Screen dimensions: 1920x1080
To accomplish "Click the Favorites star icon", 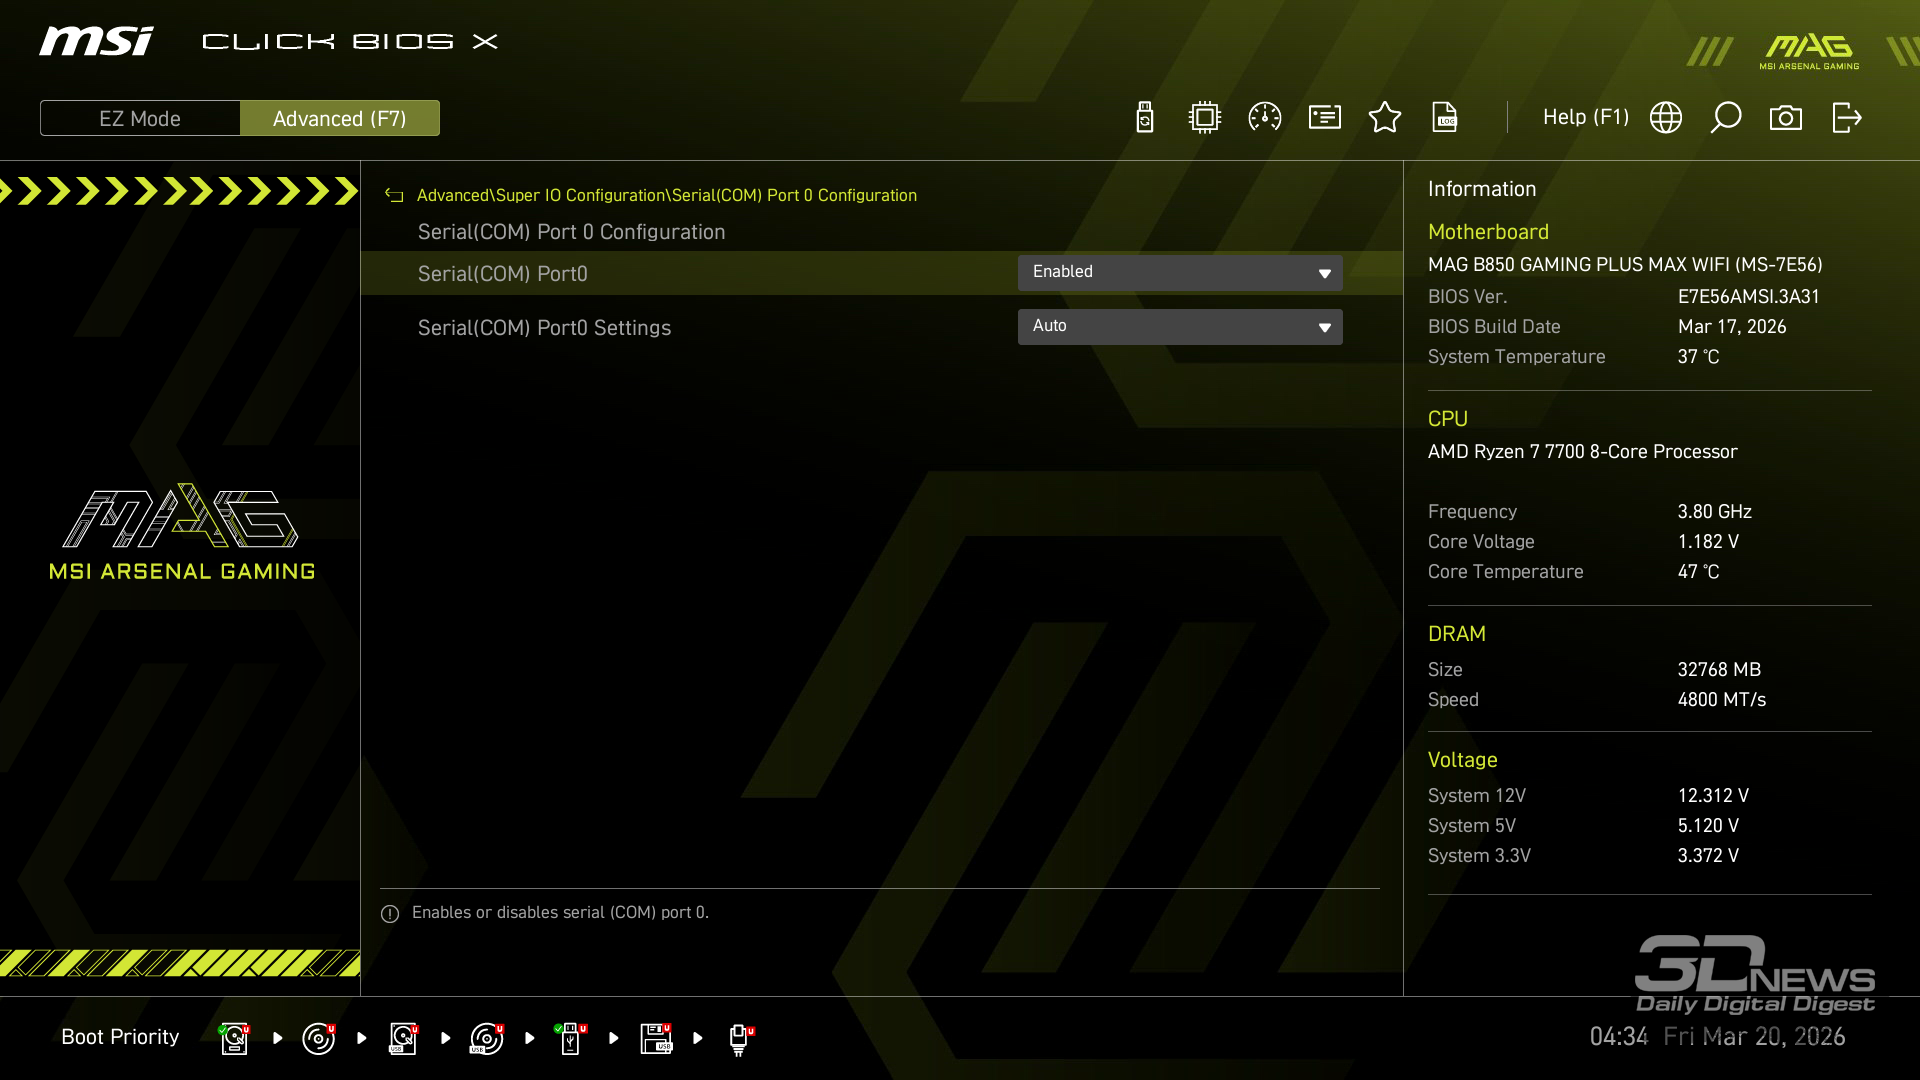I will [1385, 118].
